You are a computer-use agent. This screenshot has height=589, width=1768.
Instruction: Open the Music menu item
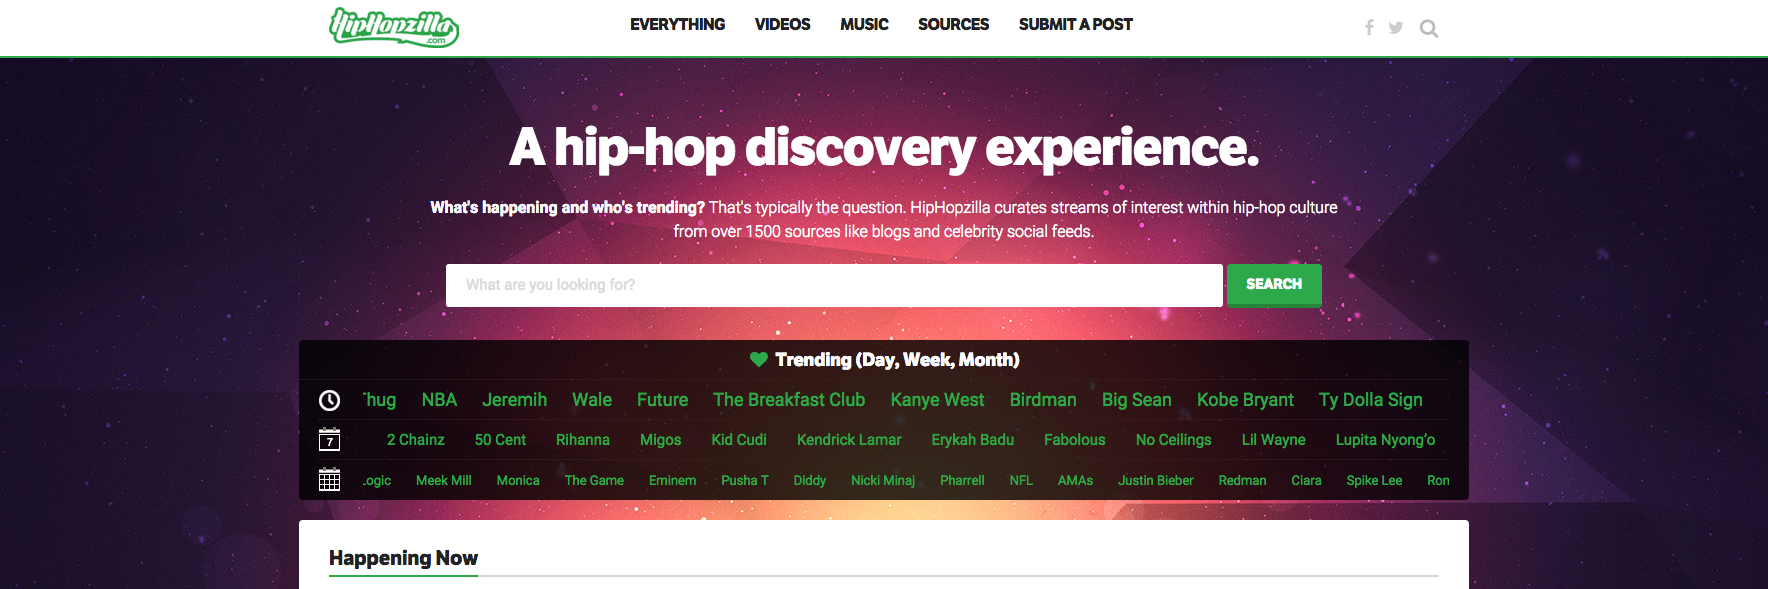pyautogui.click(x=864, y=25)
